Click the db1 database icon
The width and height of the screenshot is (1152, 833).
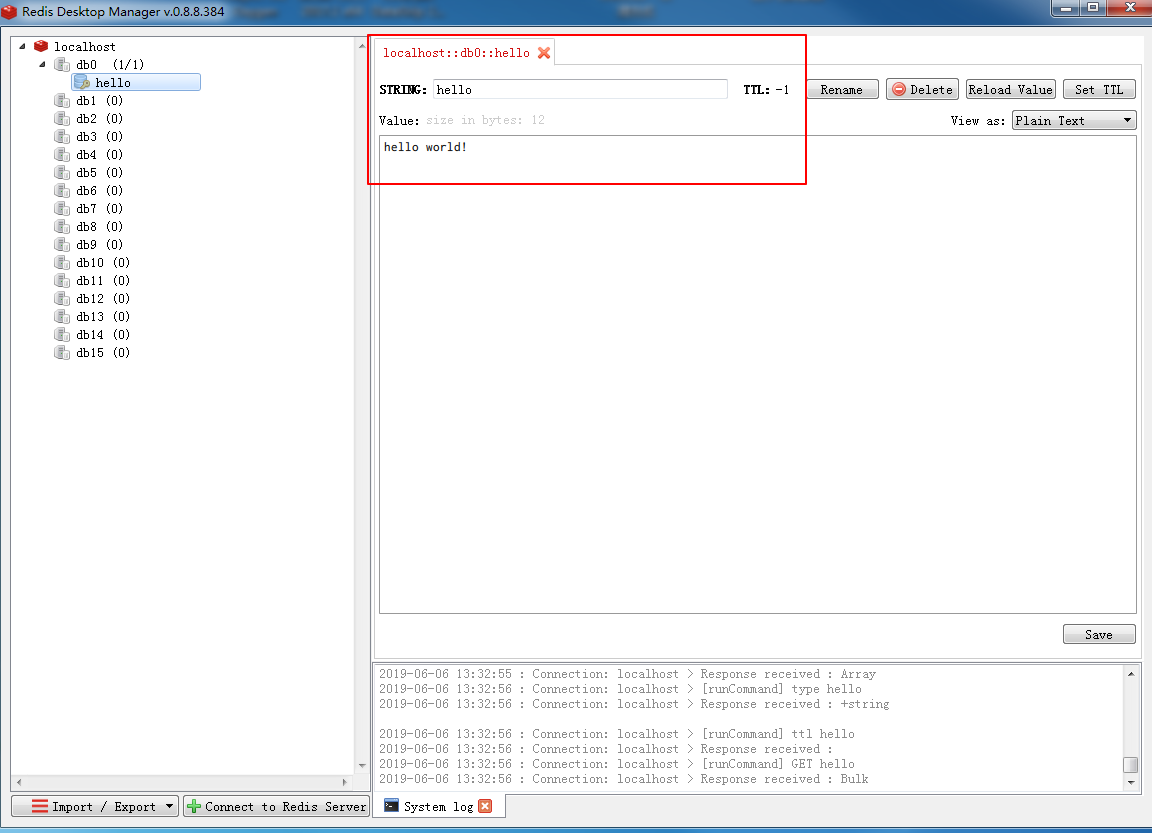(x=62, y=101)
